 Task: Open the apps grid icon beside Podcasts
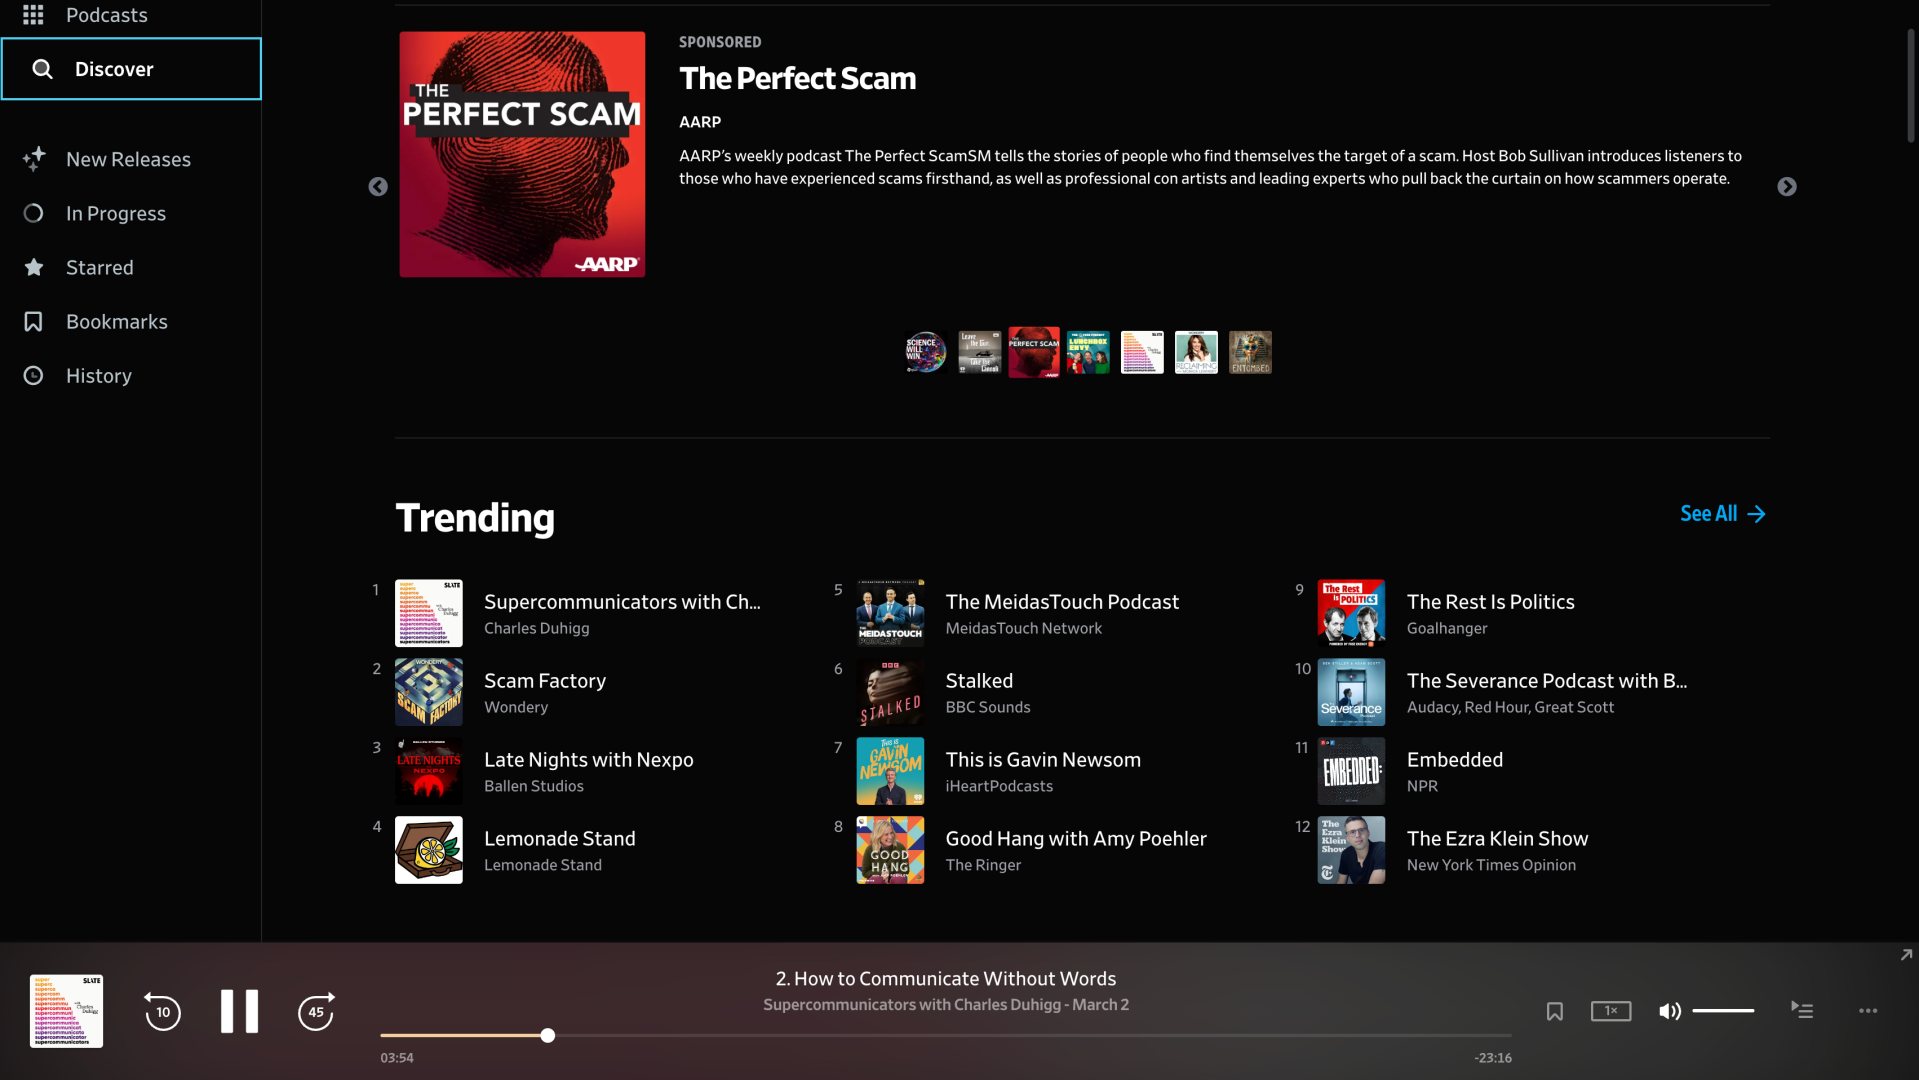click(x=33, y=15)
